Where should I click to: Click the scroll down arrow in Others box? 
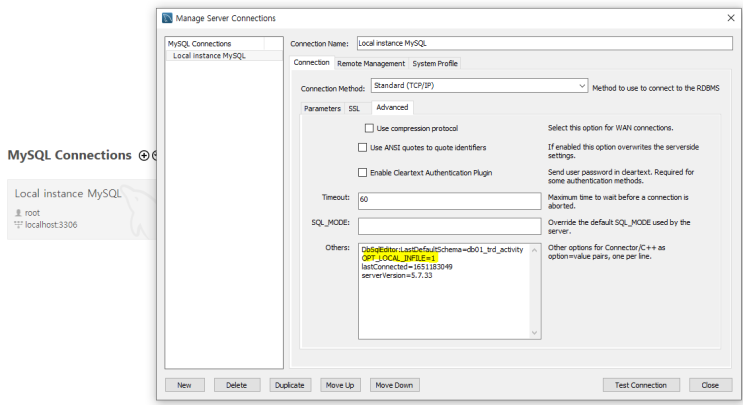point(535,333)
